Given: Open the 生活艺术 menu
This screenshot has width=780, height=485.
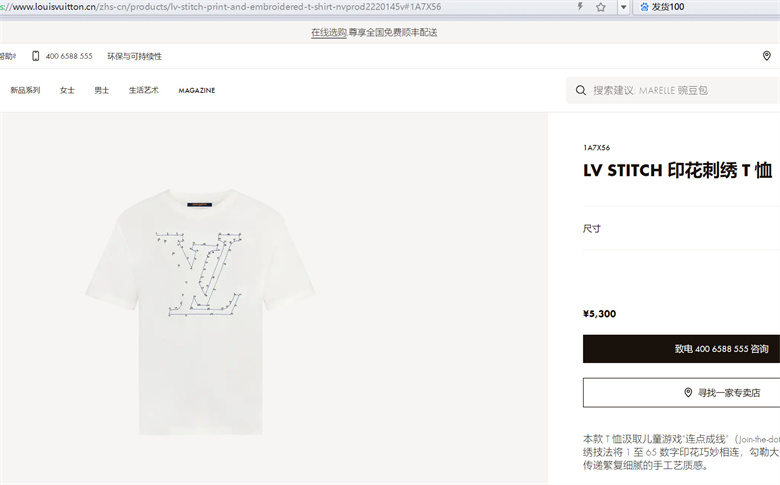Looking at the screenshot, I should click(x=143, y=90).
